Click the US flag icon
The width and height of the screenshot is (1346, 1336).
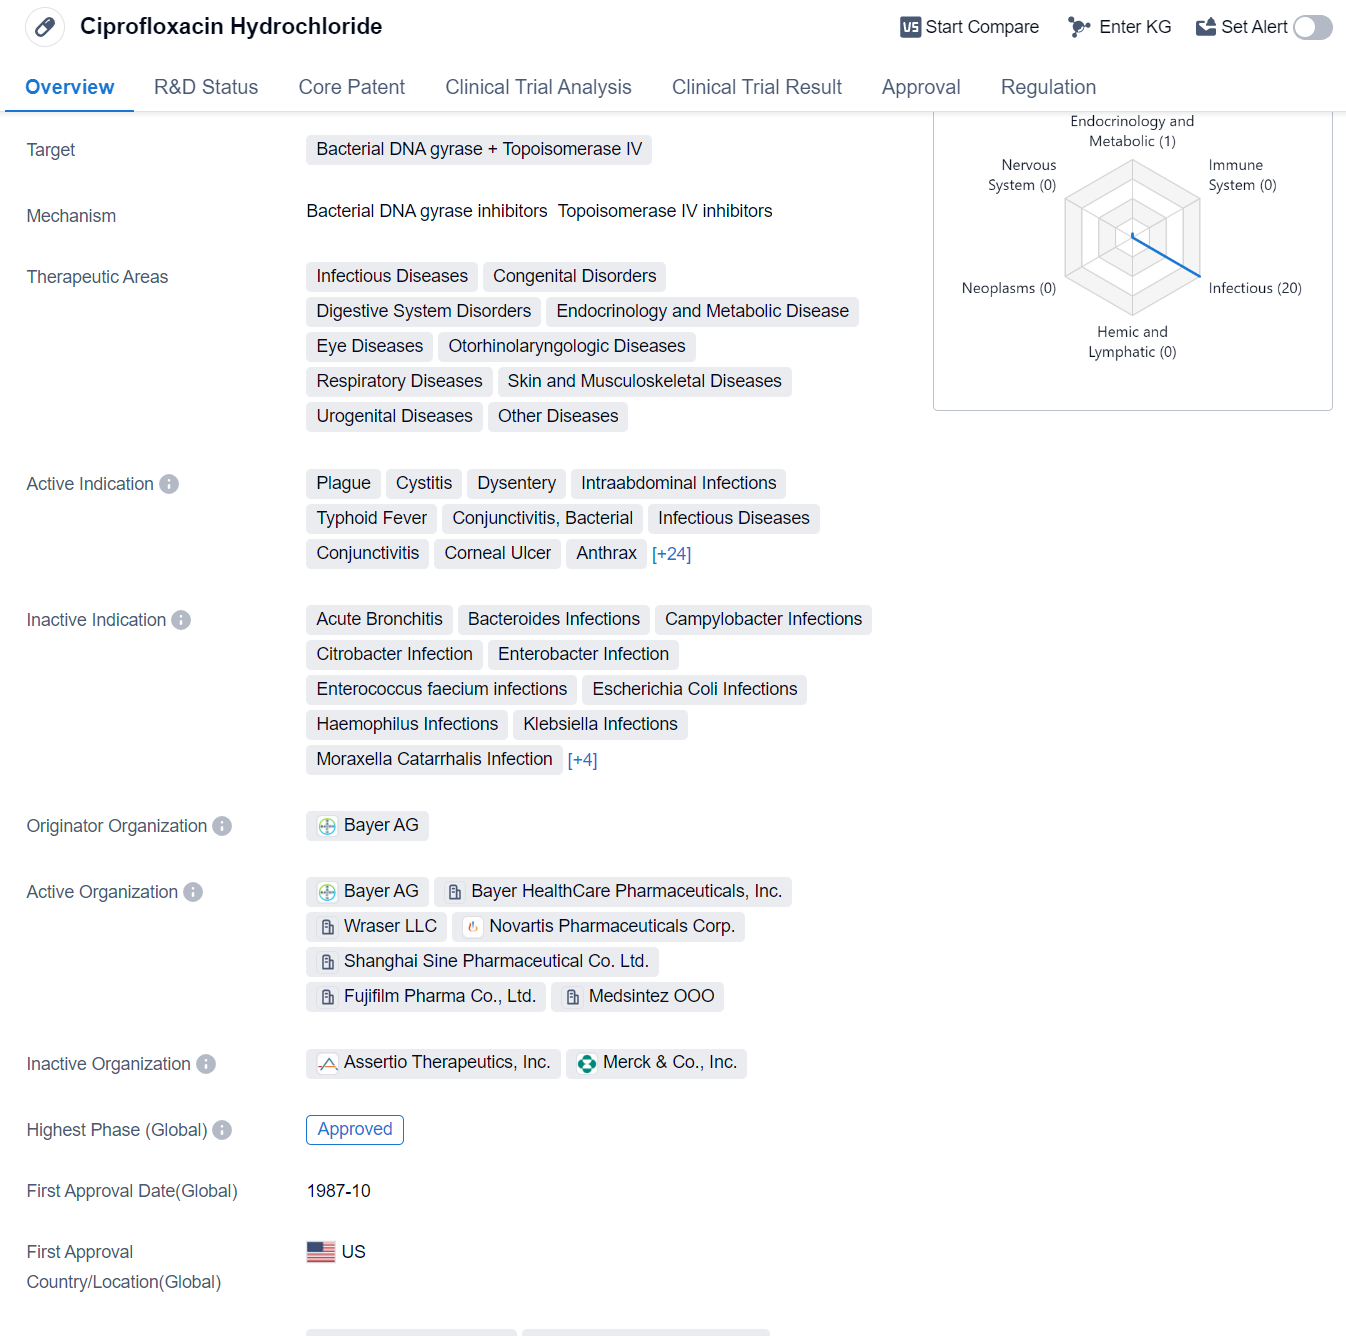point(321,1252)
